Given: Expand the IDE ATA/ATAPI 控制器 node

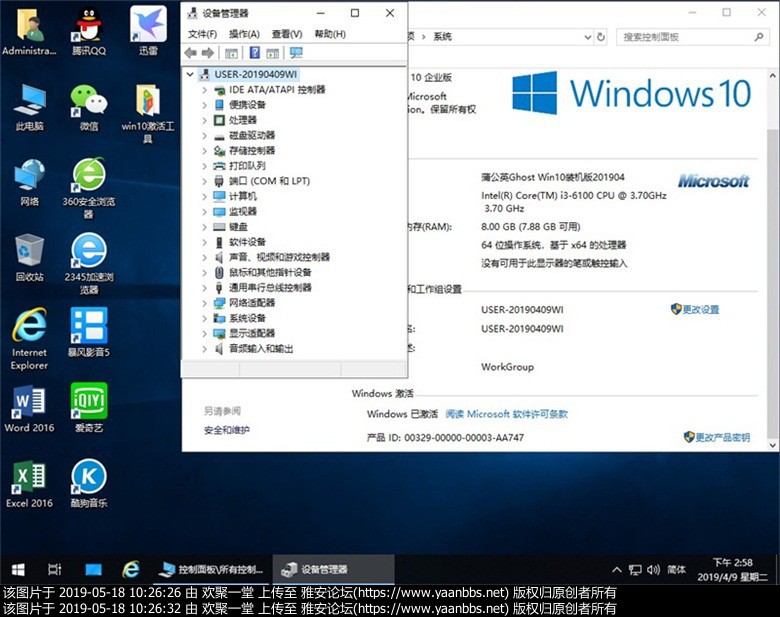Looking at the screenshot, I should tap(204, 90).
